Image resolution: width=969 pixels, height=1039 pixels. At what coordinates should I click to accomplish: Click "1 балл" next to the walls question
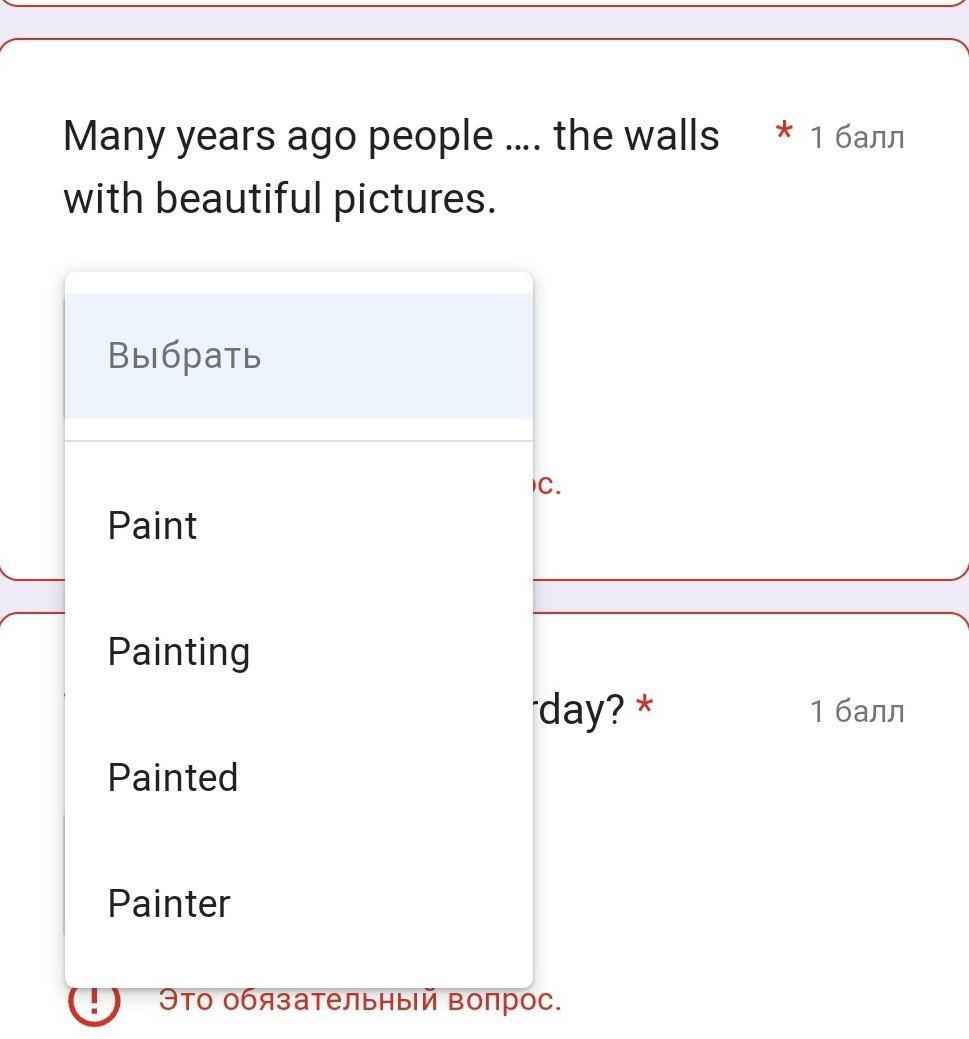pyautogui.click(x=857, y=137)
